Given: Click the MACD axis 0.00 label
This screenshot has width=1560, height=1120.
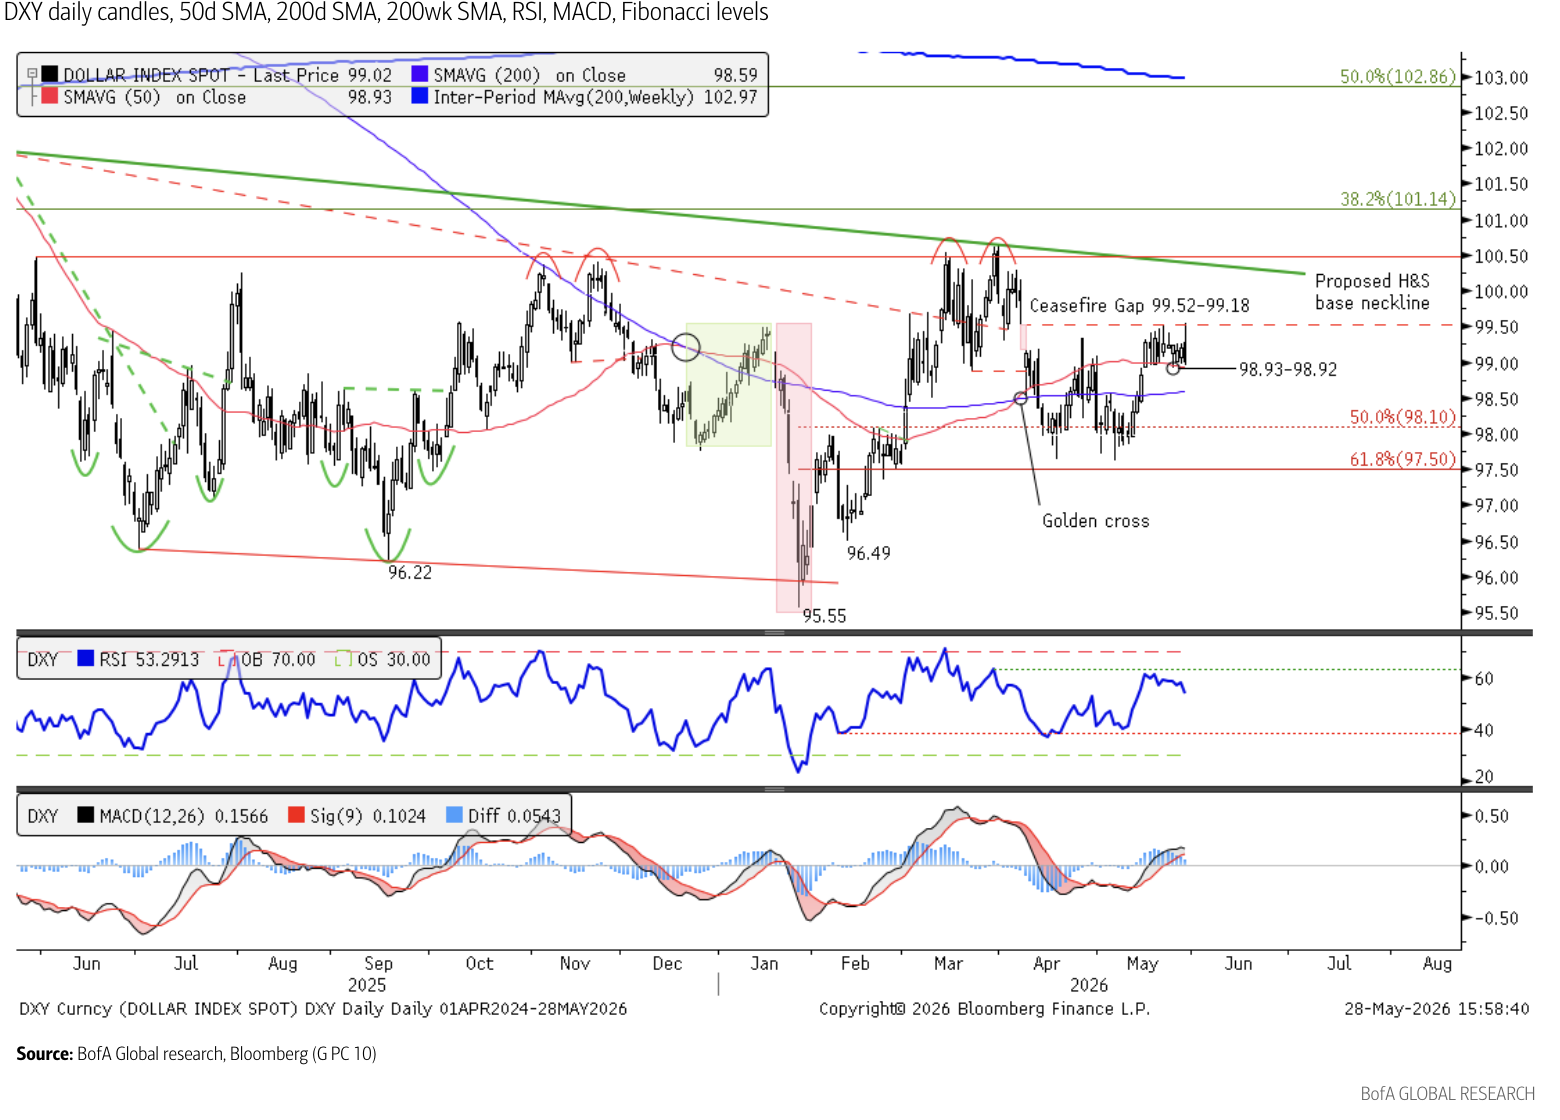Looking at the screenshot, I should point(1492,867).
